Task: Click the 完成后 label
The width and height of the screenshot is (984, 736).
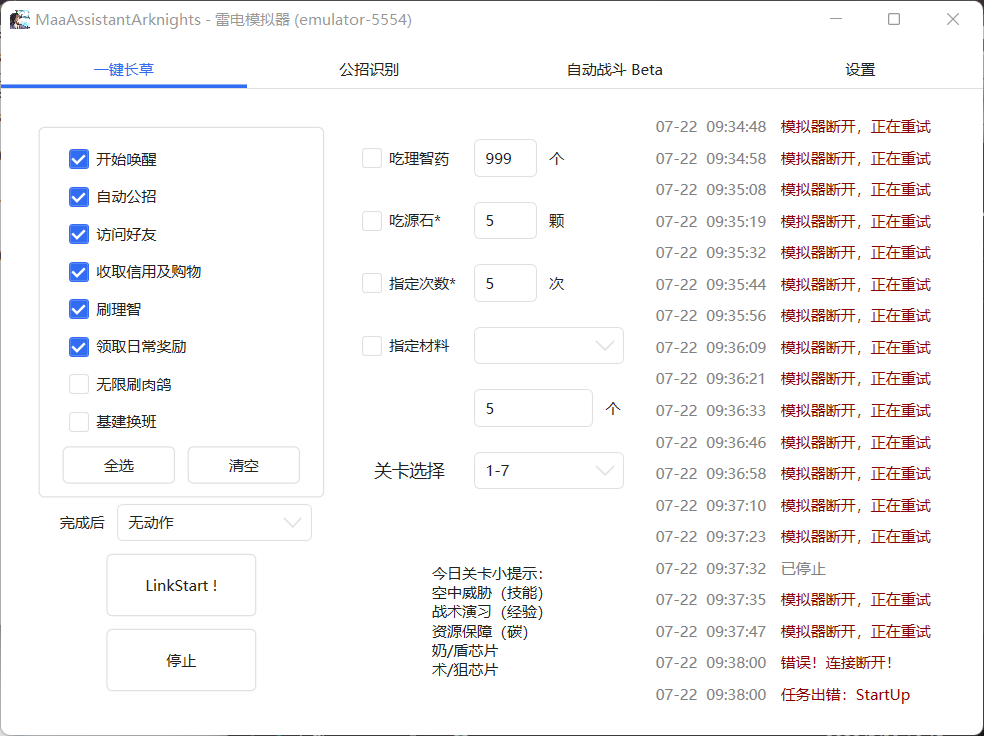Action: (82, 523)
